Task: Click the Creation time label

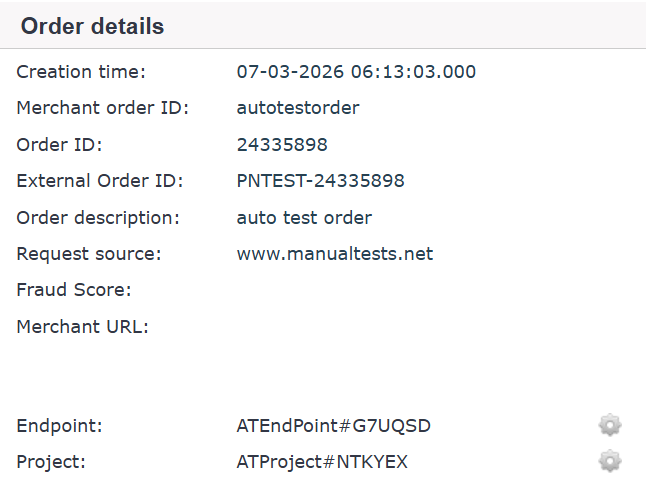Action: point(81,72)
